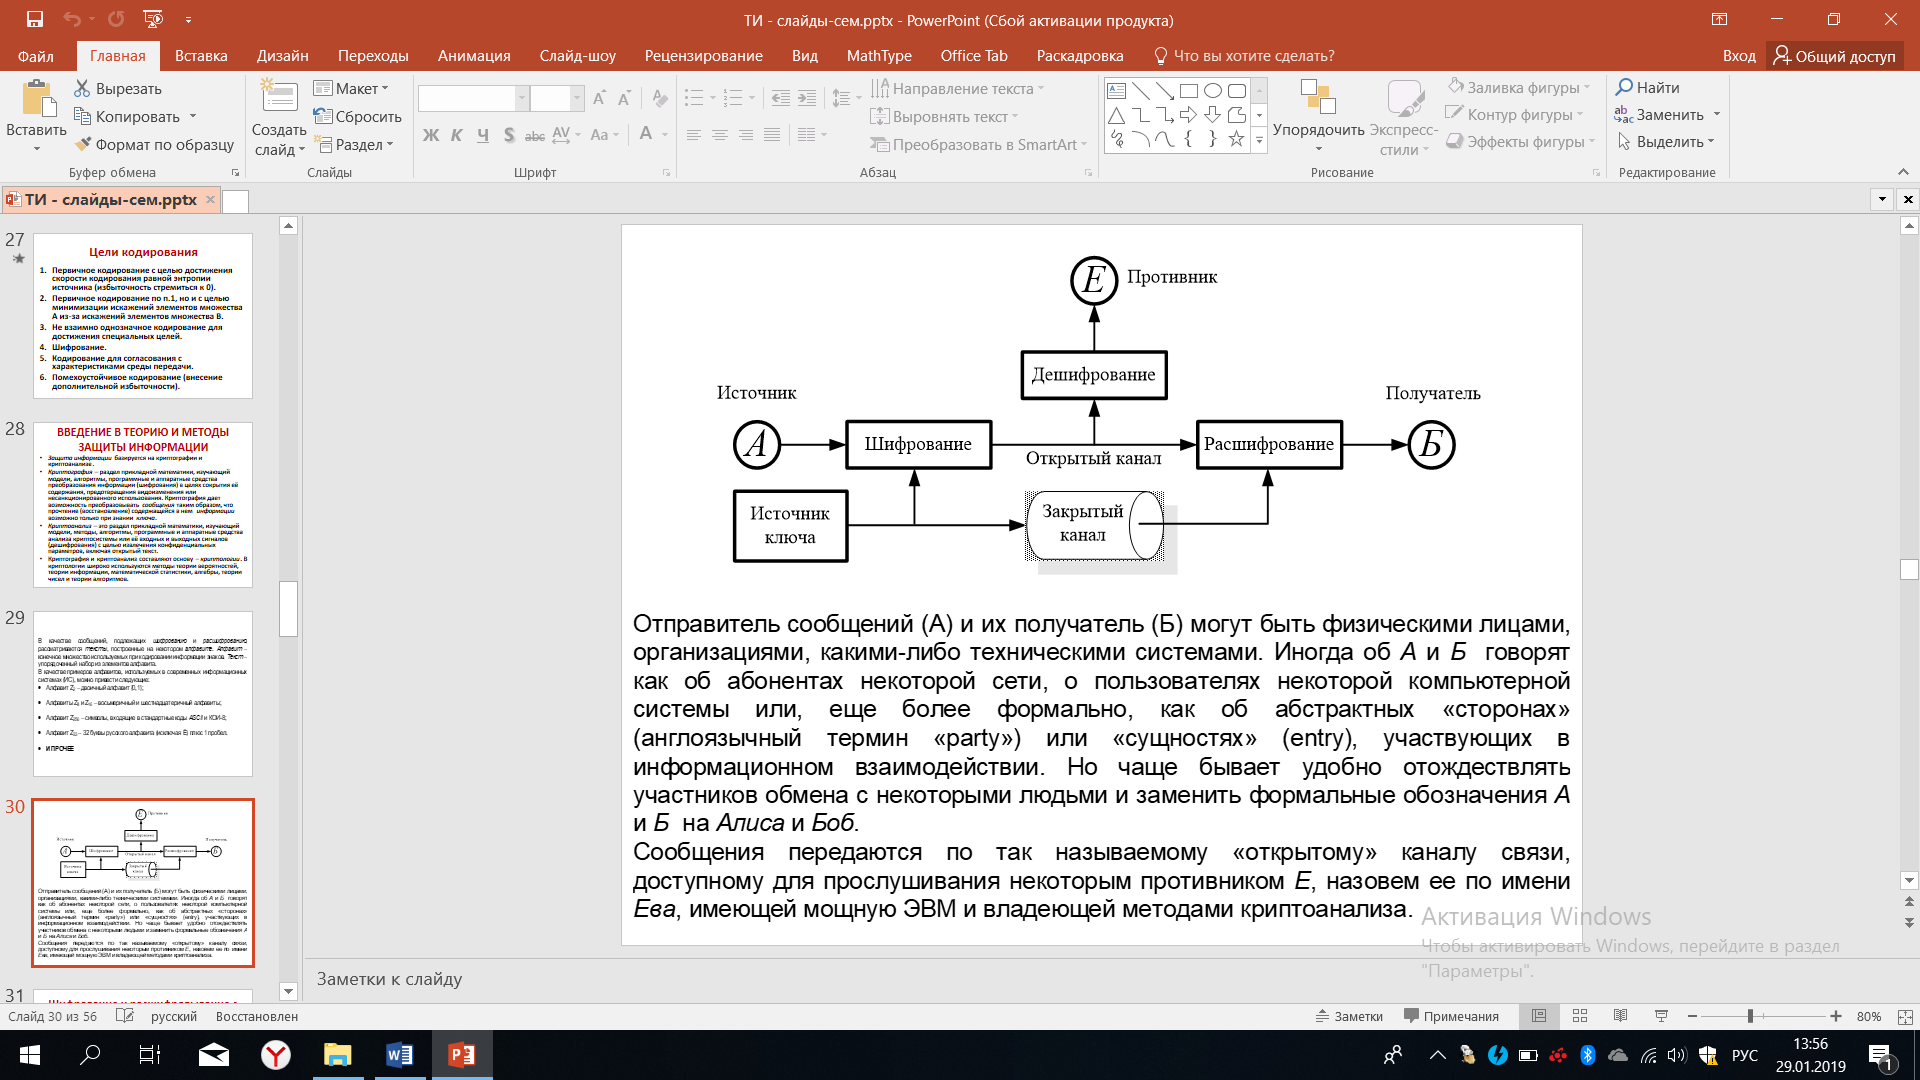Screen dimensions: 1920x1080
Task: Toggle Заметки notes pane
Action: tap(1349, 1016)
